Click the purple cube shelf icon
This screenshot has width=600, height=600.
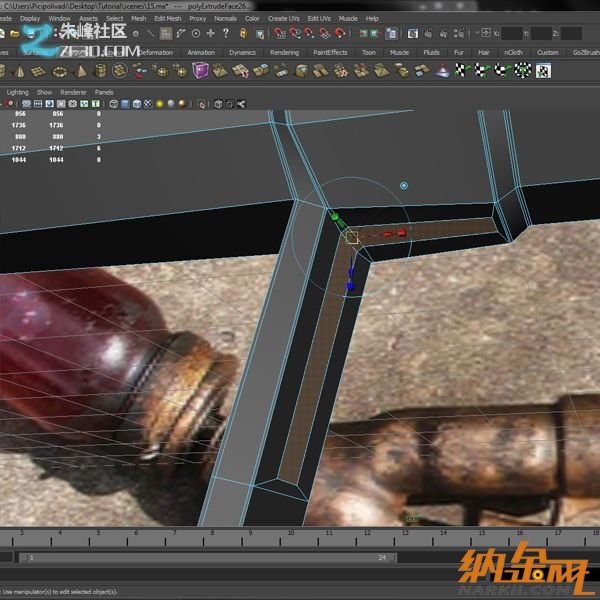(200, 70)
